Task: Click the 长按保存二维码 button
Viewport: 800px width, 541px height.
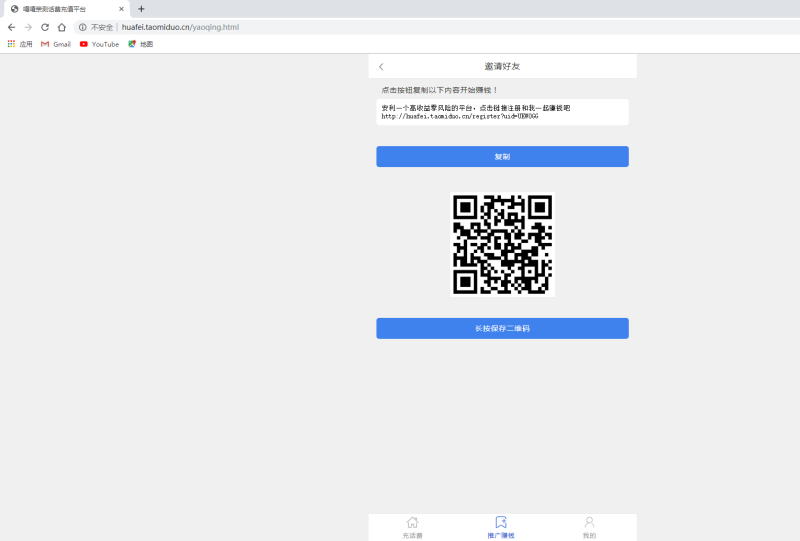Action: 502,328
